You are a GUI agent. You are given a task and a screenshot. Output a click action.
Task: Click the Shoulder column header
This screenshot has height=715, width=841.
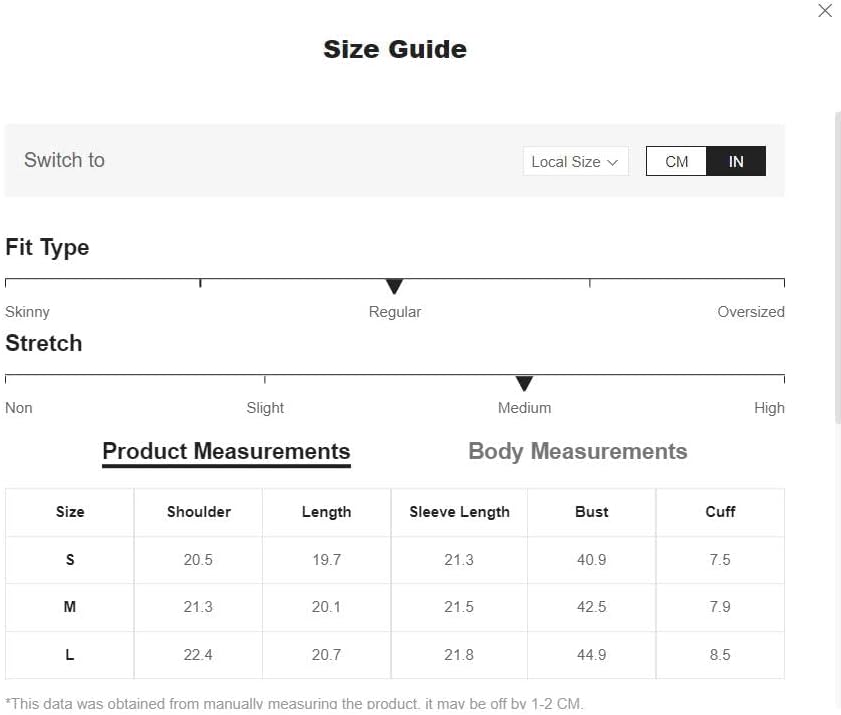(x=198, y=512)
